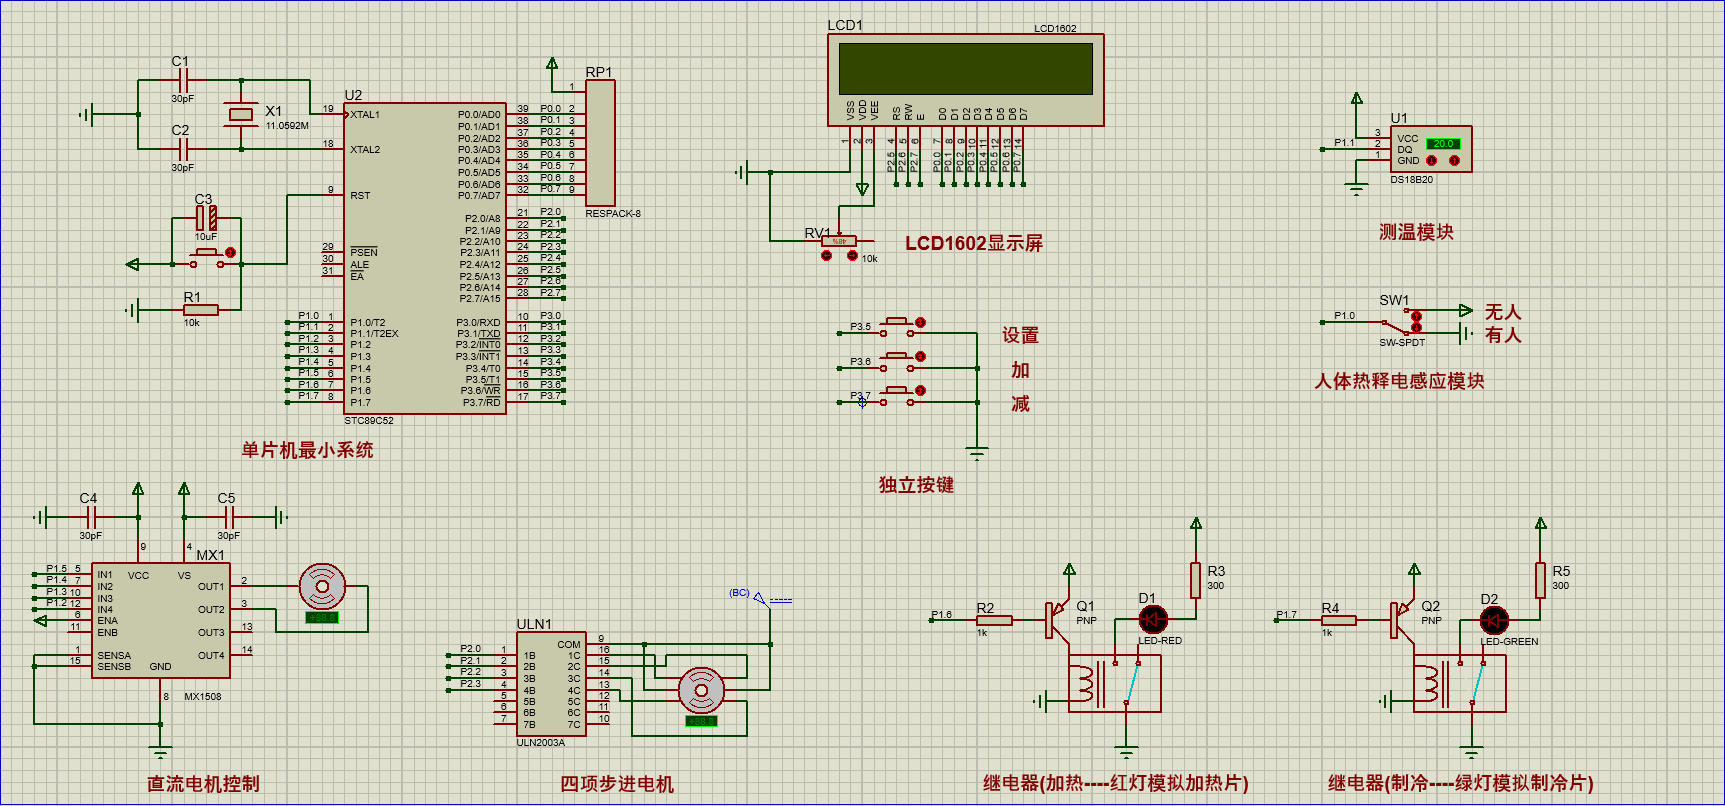Click the 直流电机控制 label
The image size is (1725, 806).
click(x=203, y=784)
